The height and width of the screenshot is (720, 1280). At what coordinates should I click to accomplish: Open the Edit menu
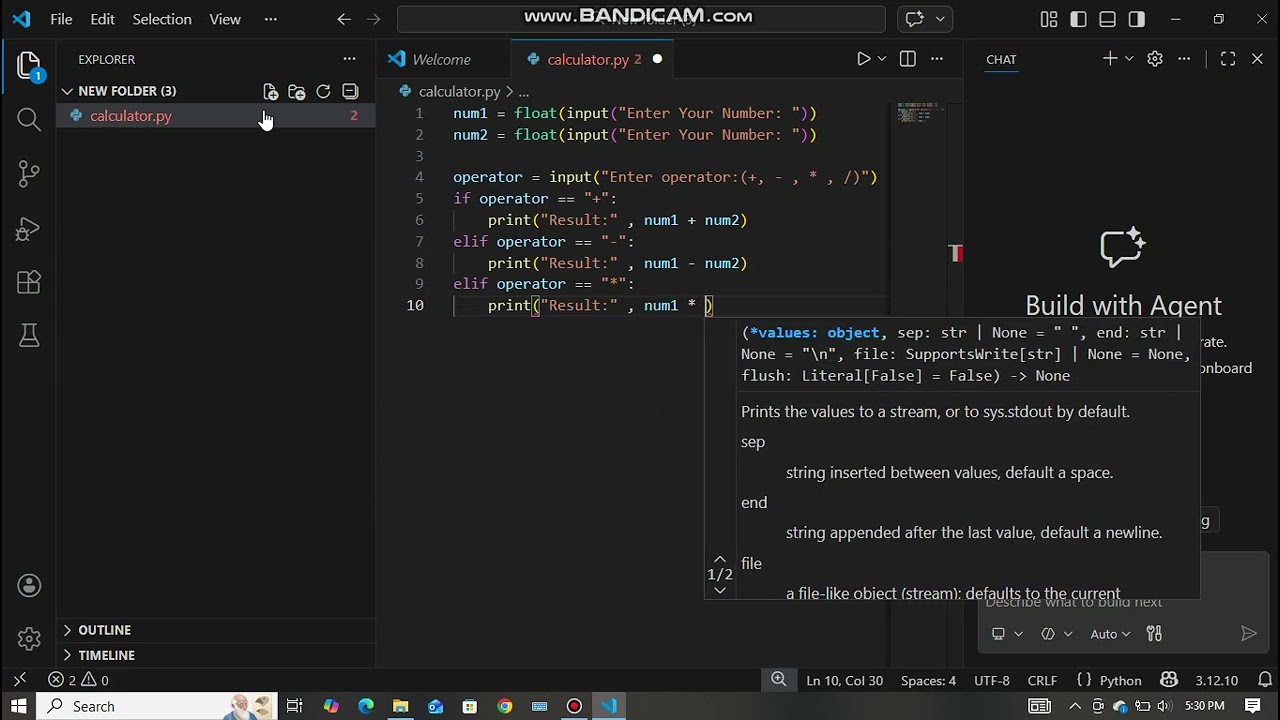coord(102,19)
